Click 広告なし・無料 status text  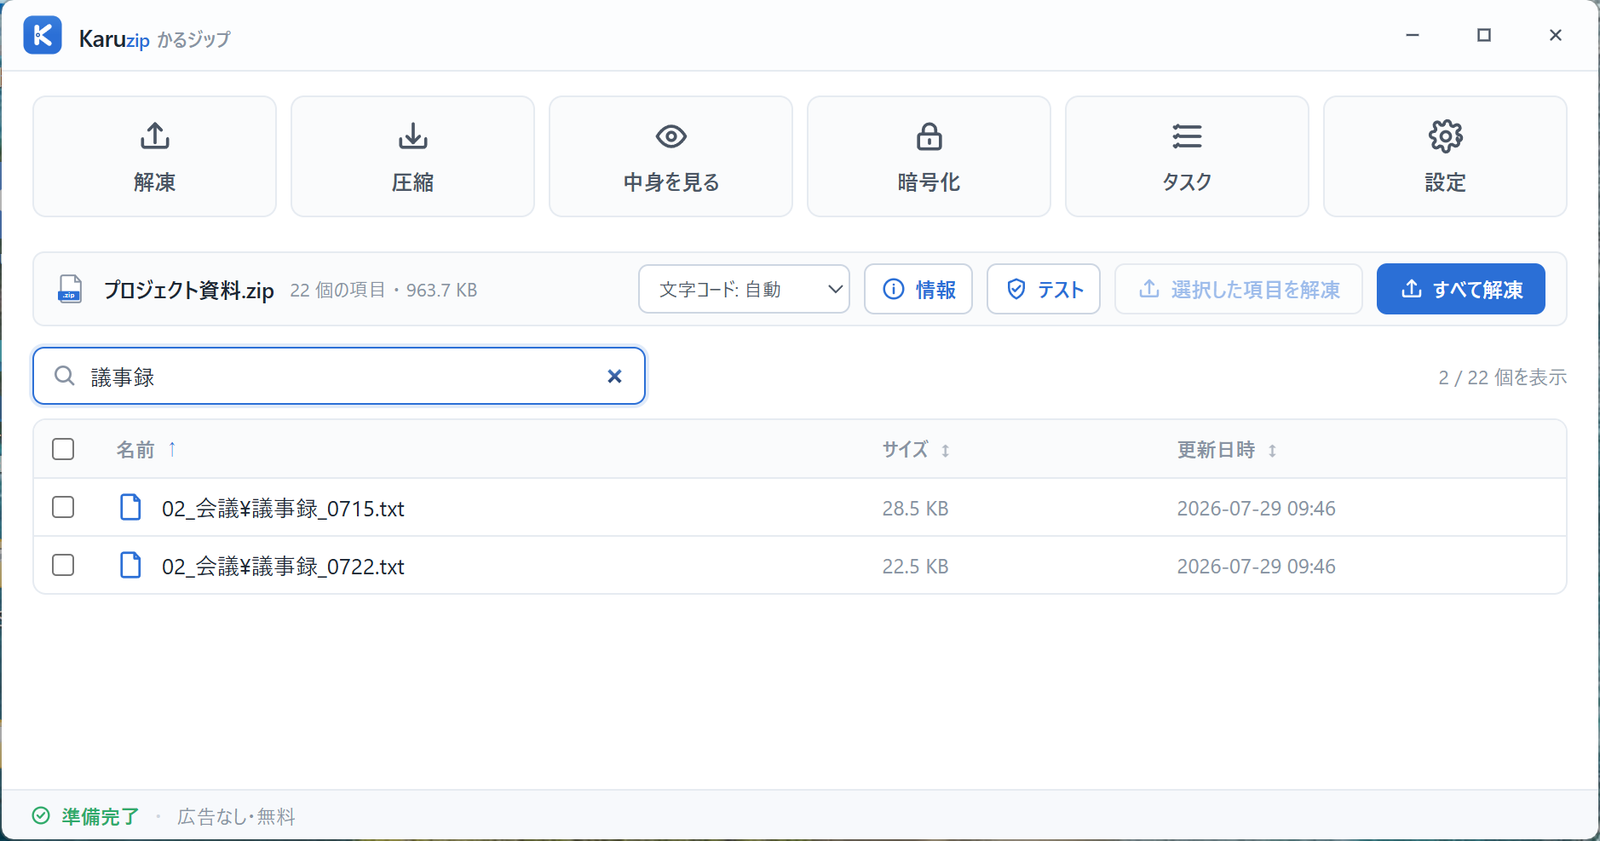coord(236,816)
